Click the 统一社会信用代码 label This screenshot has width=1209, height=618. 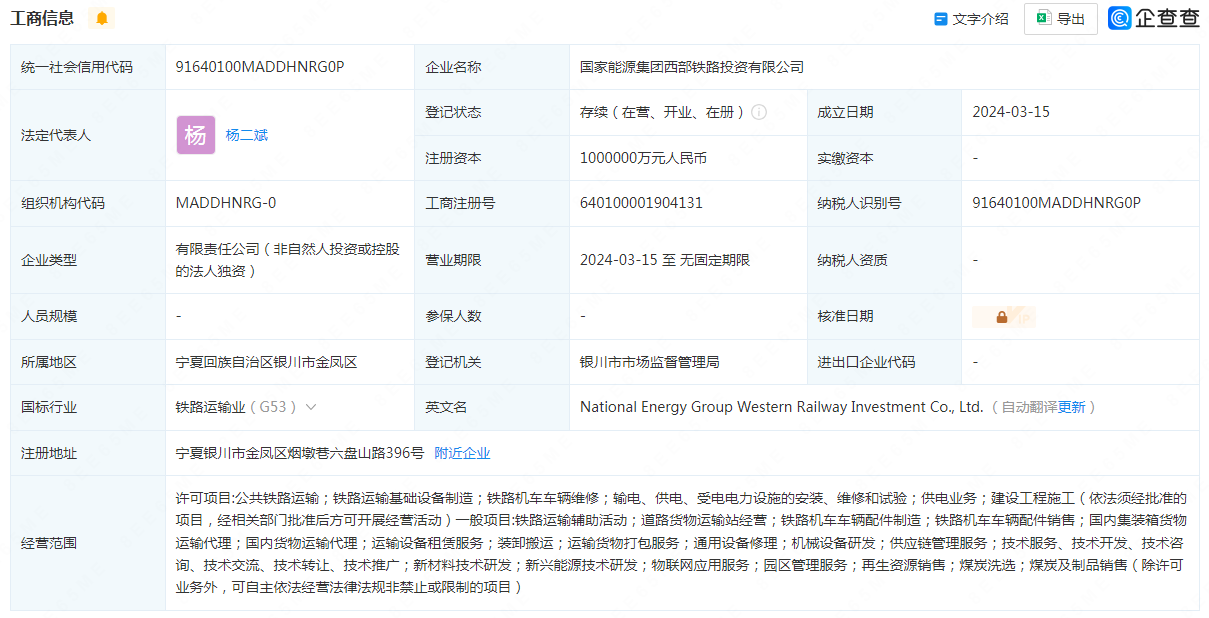77,67
